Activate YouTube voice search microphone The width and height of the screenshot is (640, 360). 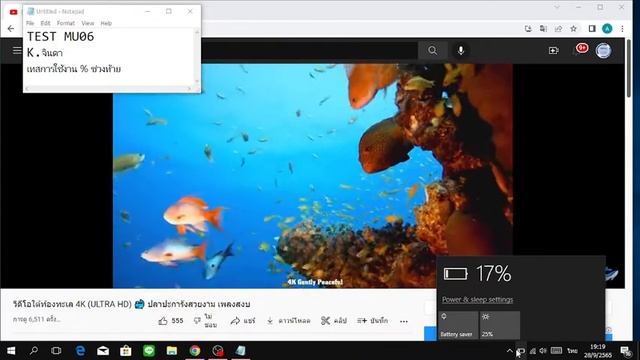click(x=461, y=51)
